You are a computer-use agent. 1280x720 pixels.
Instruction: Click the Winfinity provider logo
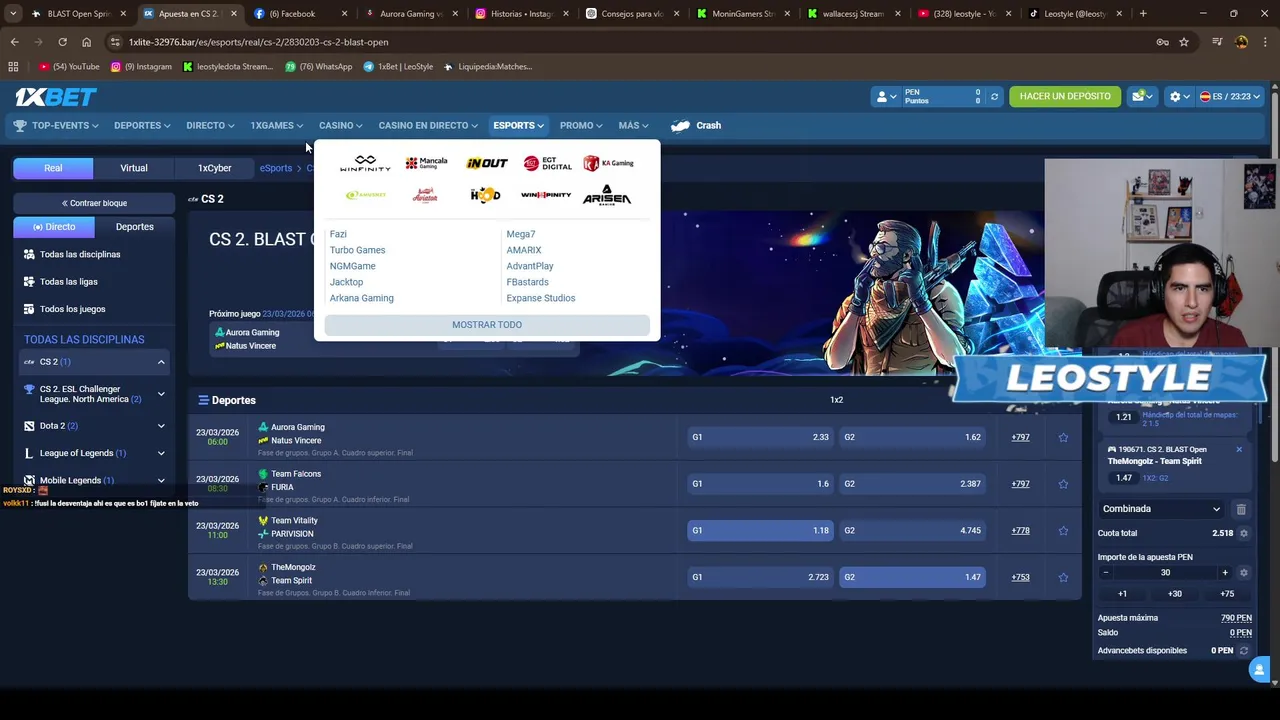pos(365,163)
